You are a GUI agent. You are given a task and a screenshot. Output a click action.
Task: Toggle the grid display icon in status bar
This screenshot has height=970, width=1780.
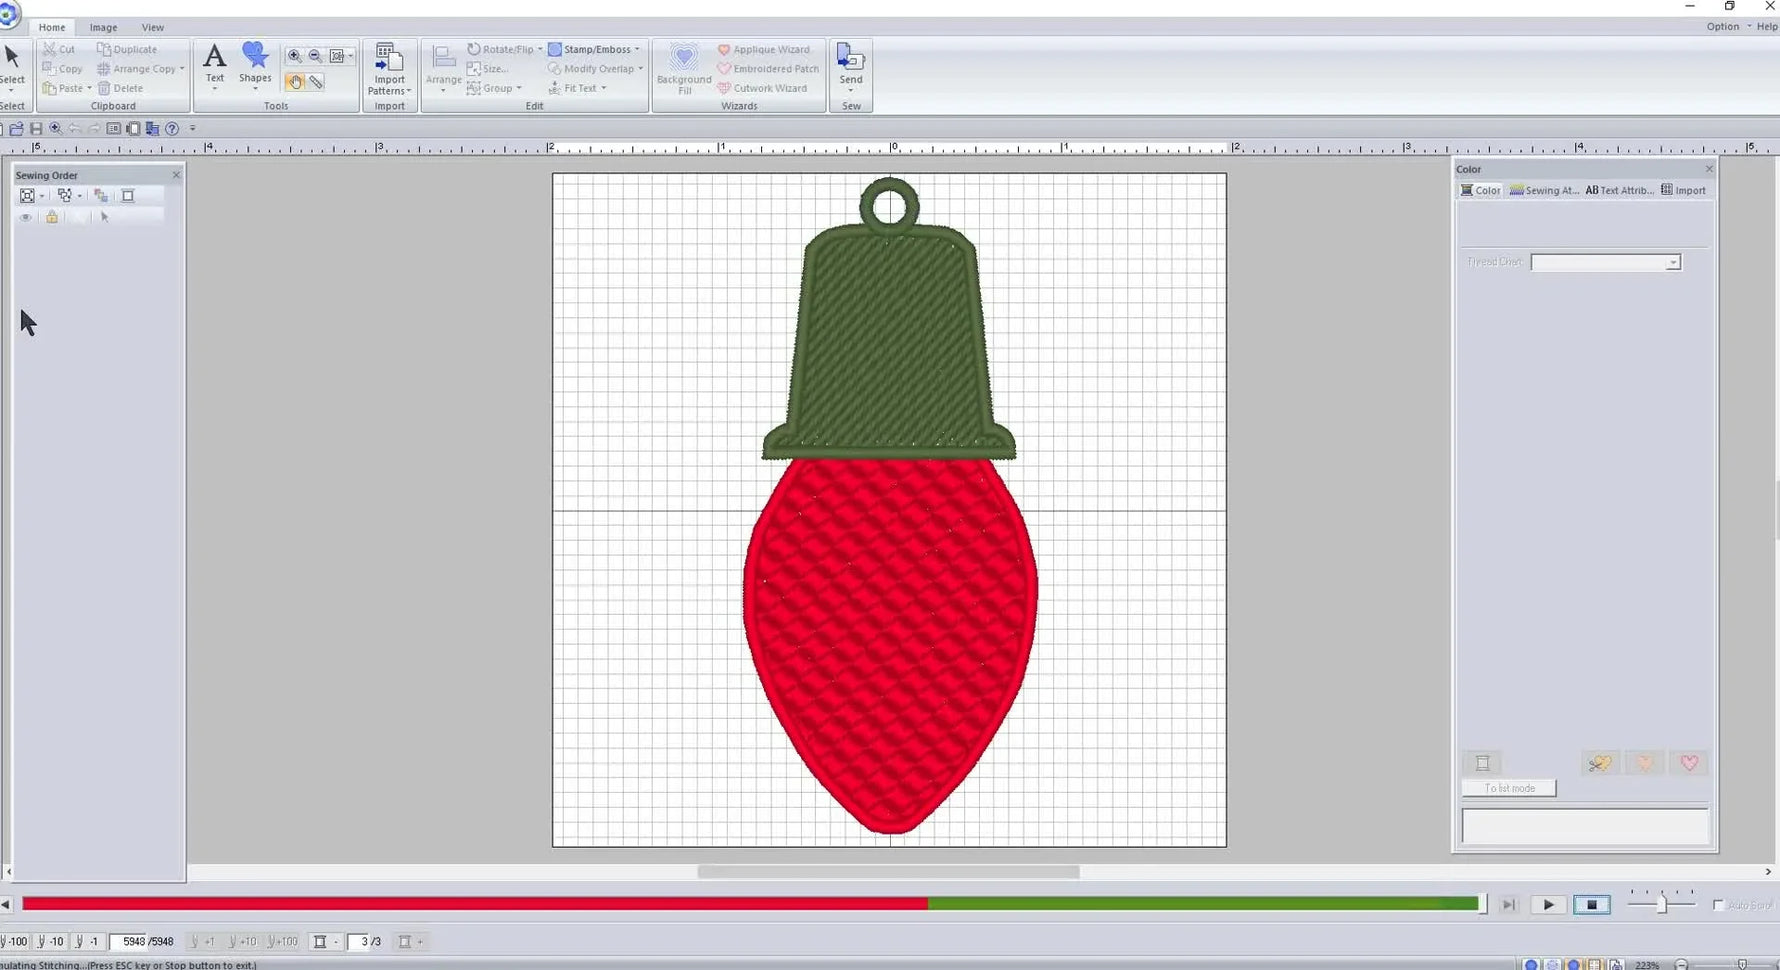(1594, 965)
